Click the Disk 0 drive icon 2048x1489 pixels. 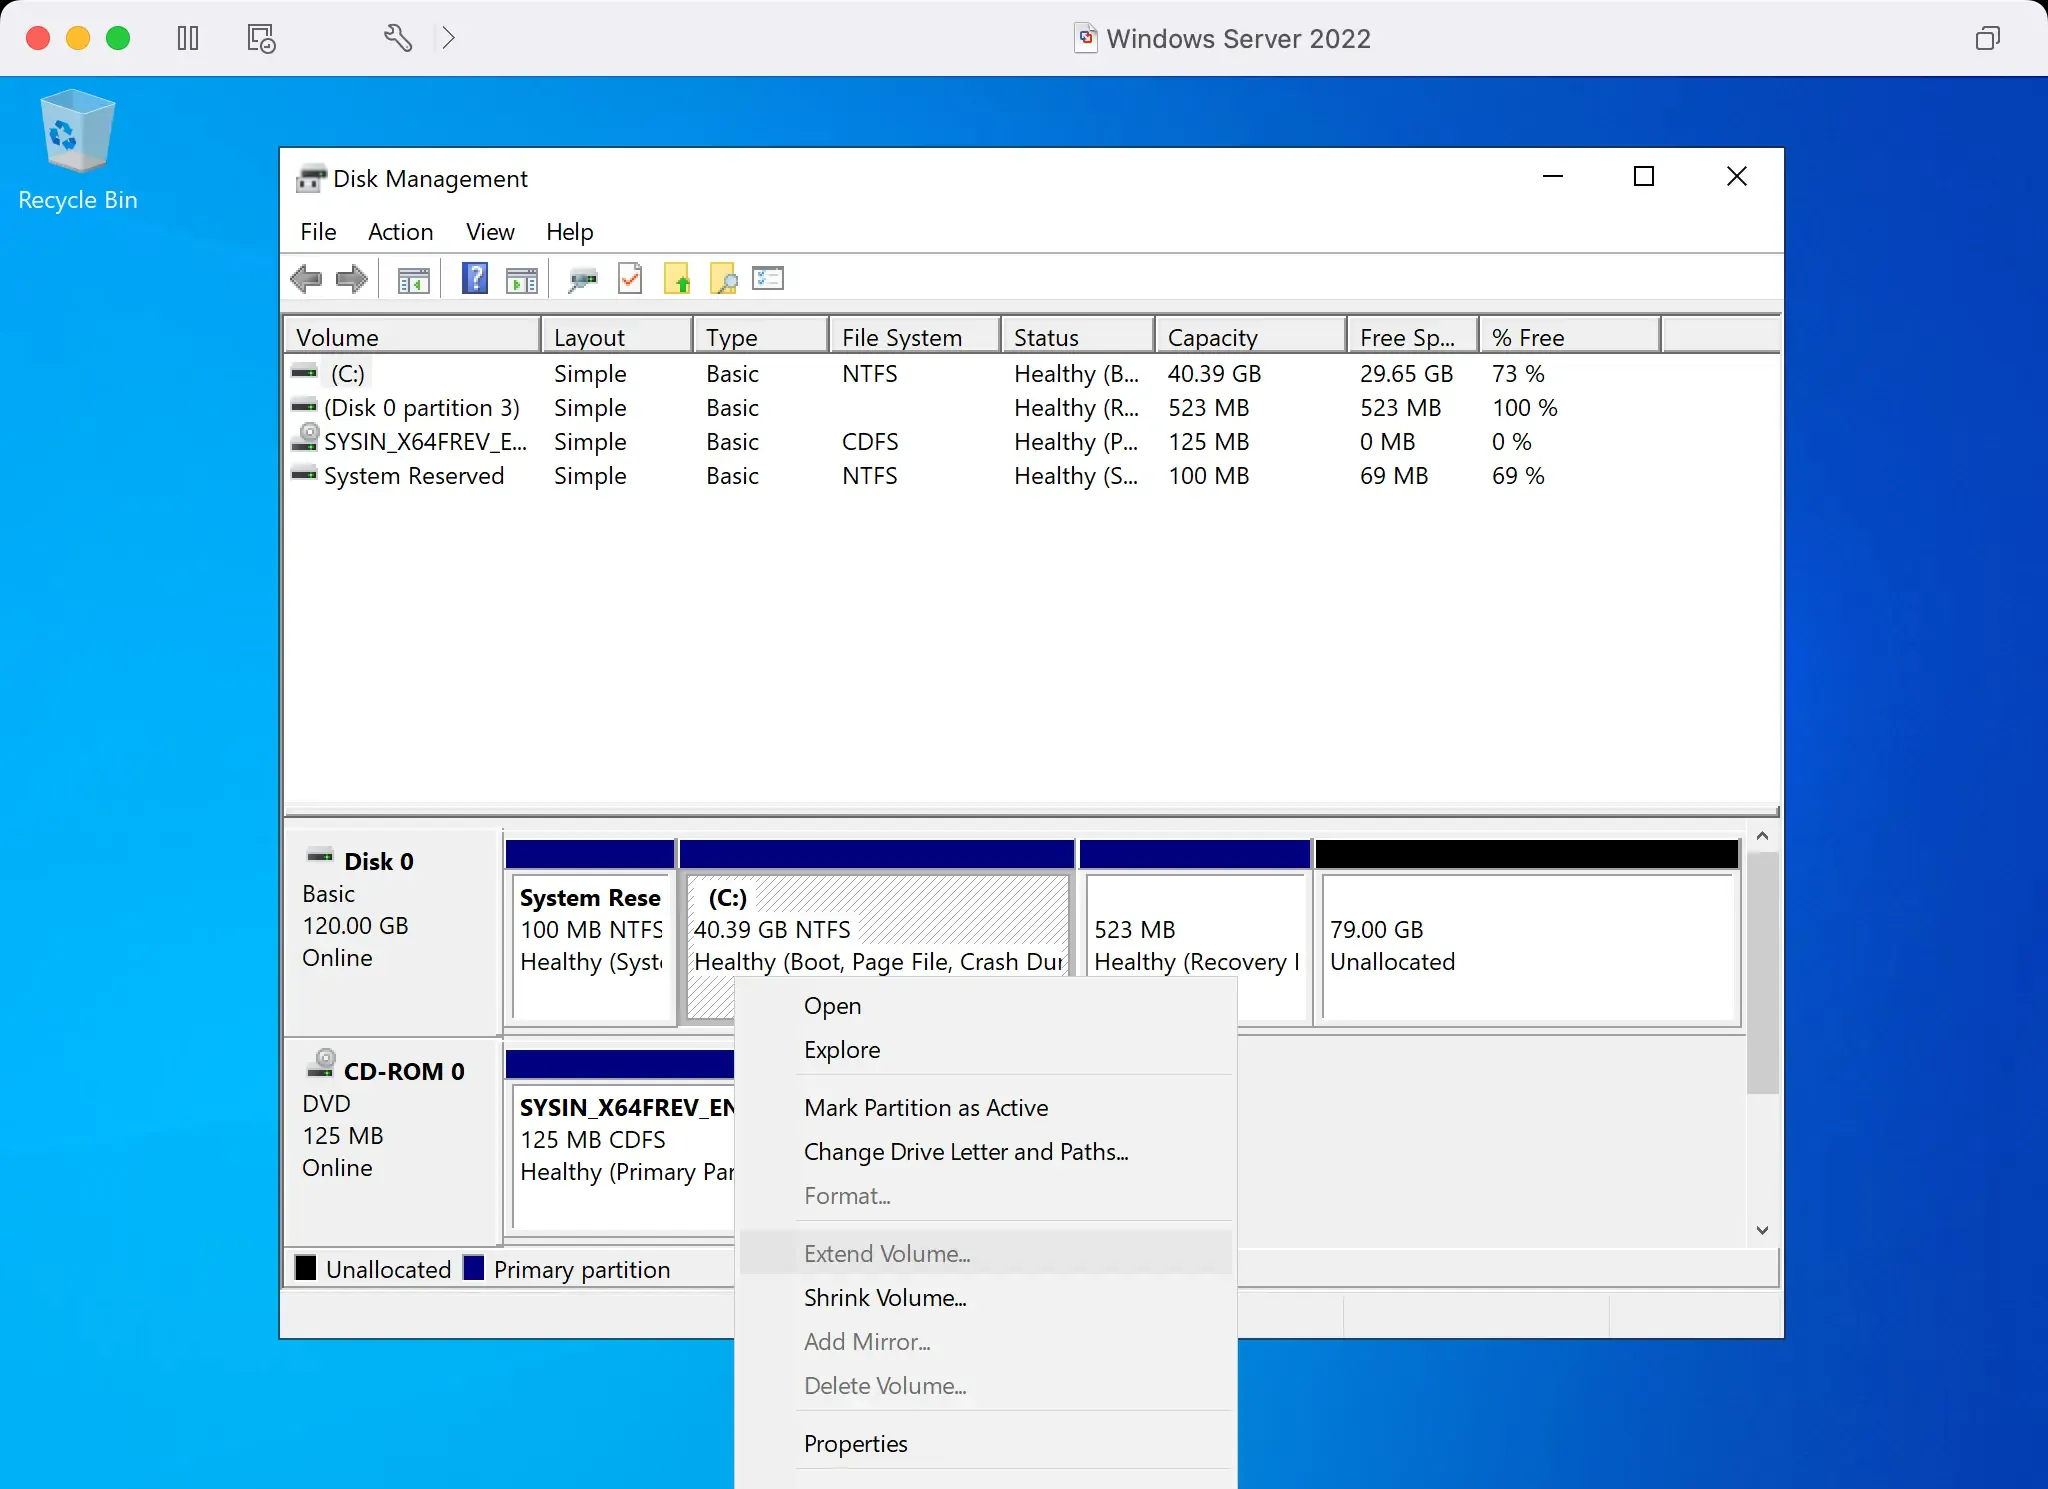click(x=320, y=856)
